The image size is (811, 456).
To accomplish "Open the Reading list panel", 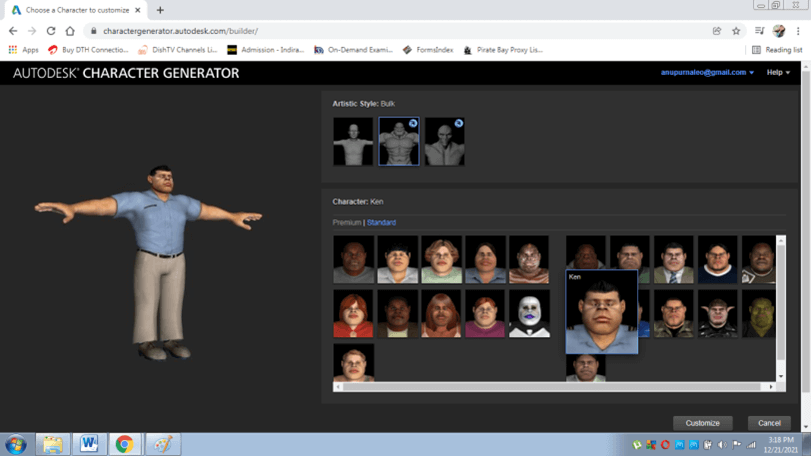I will click(777, 50).
